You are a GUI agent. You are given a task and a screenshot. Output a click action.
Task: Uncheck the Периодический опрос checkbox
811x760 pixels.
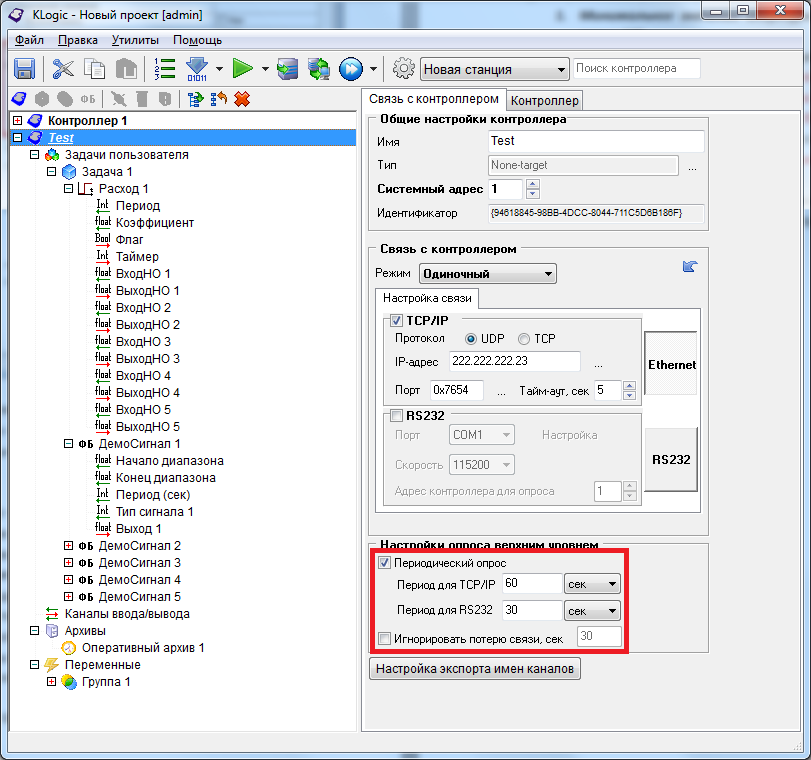point(385,563)
